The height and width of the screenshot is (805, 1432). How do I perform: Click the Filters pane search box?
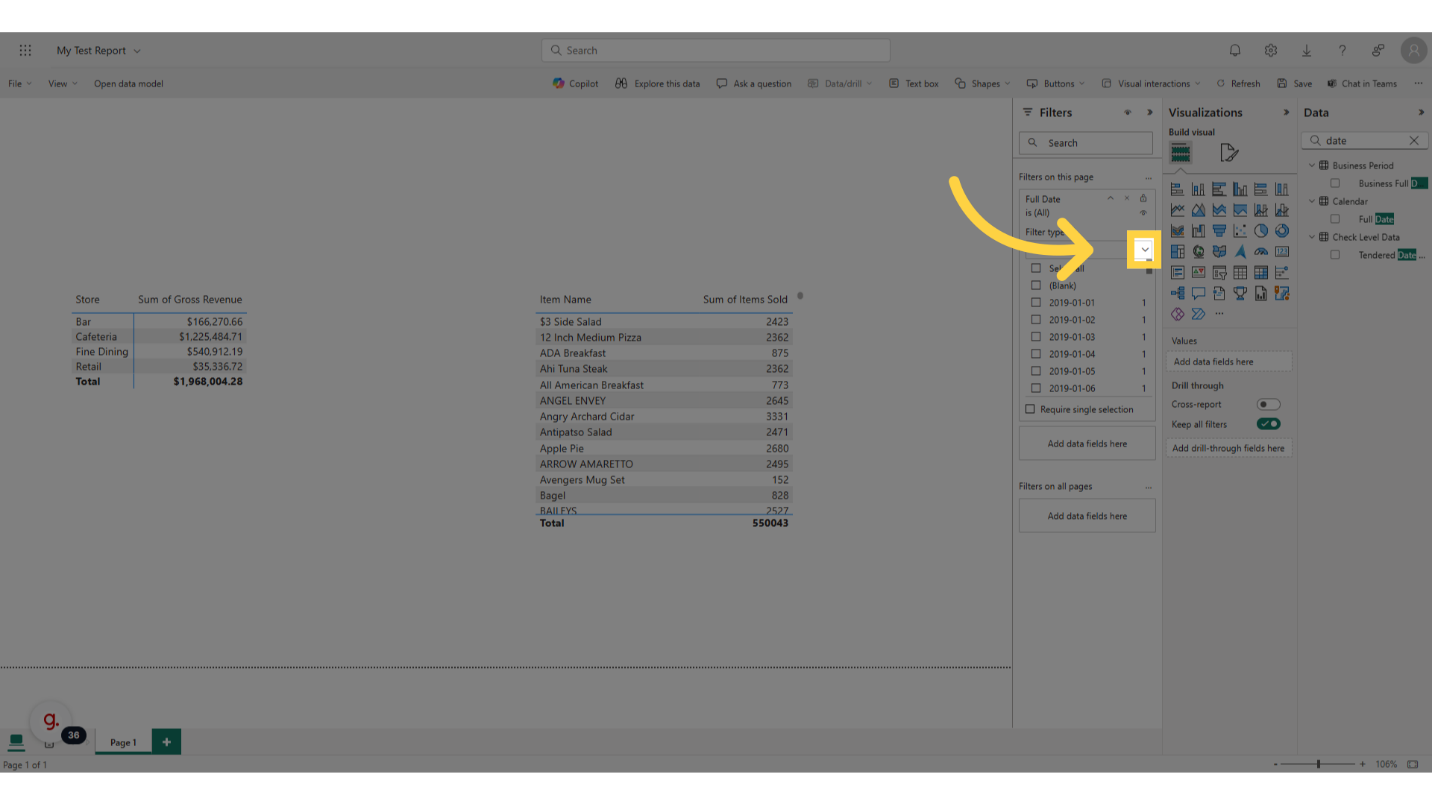[x=1085, y=143]
